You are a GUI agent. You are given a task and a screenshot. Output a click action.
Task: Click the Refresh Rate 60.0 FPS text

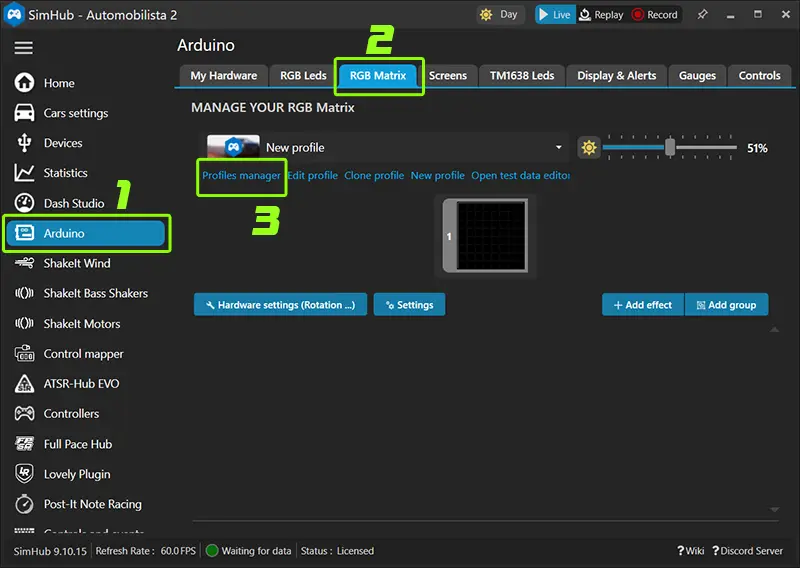pos(145,551)
